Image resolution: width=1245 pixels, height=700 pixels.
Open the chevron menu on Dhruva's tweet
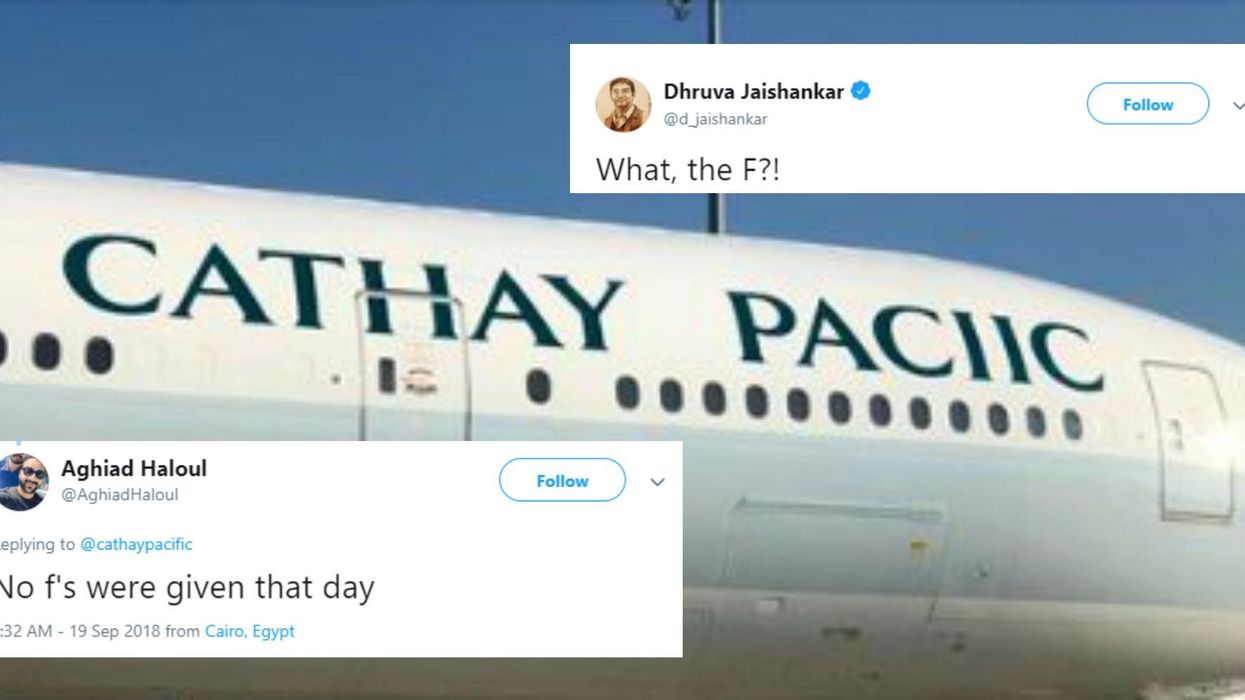point(1238,105)
